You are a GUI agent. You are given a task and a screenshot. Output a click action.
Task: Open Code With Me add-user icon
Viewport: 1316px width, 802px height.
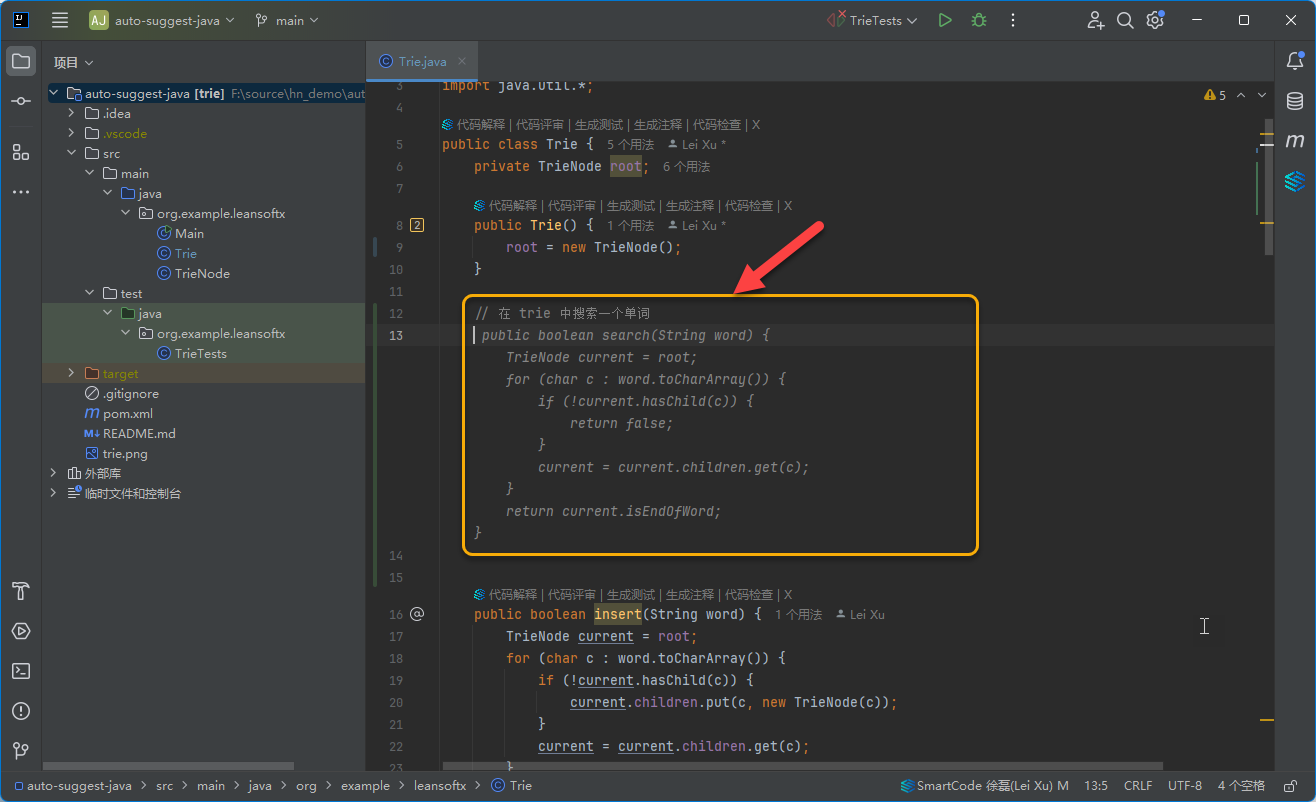1096,20
